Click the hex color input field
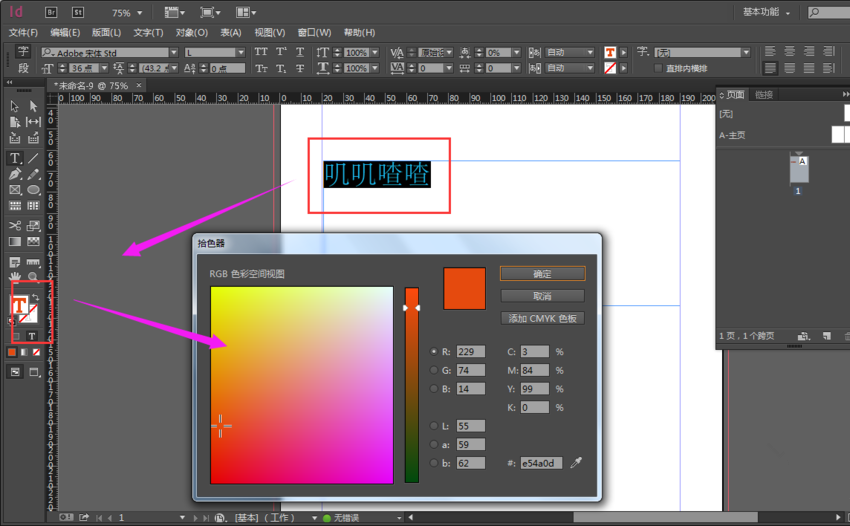The height and width of the screenshot is (526, 850). [x=540, y=463]
